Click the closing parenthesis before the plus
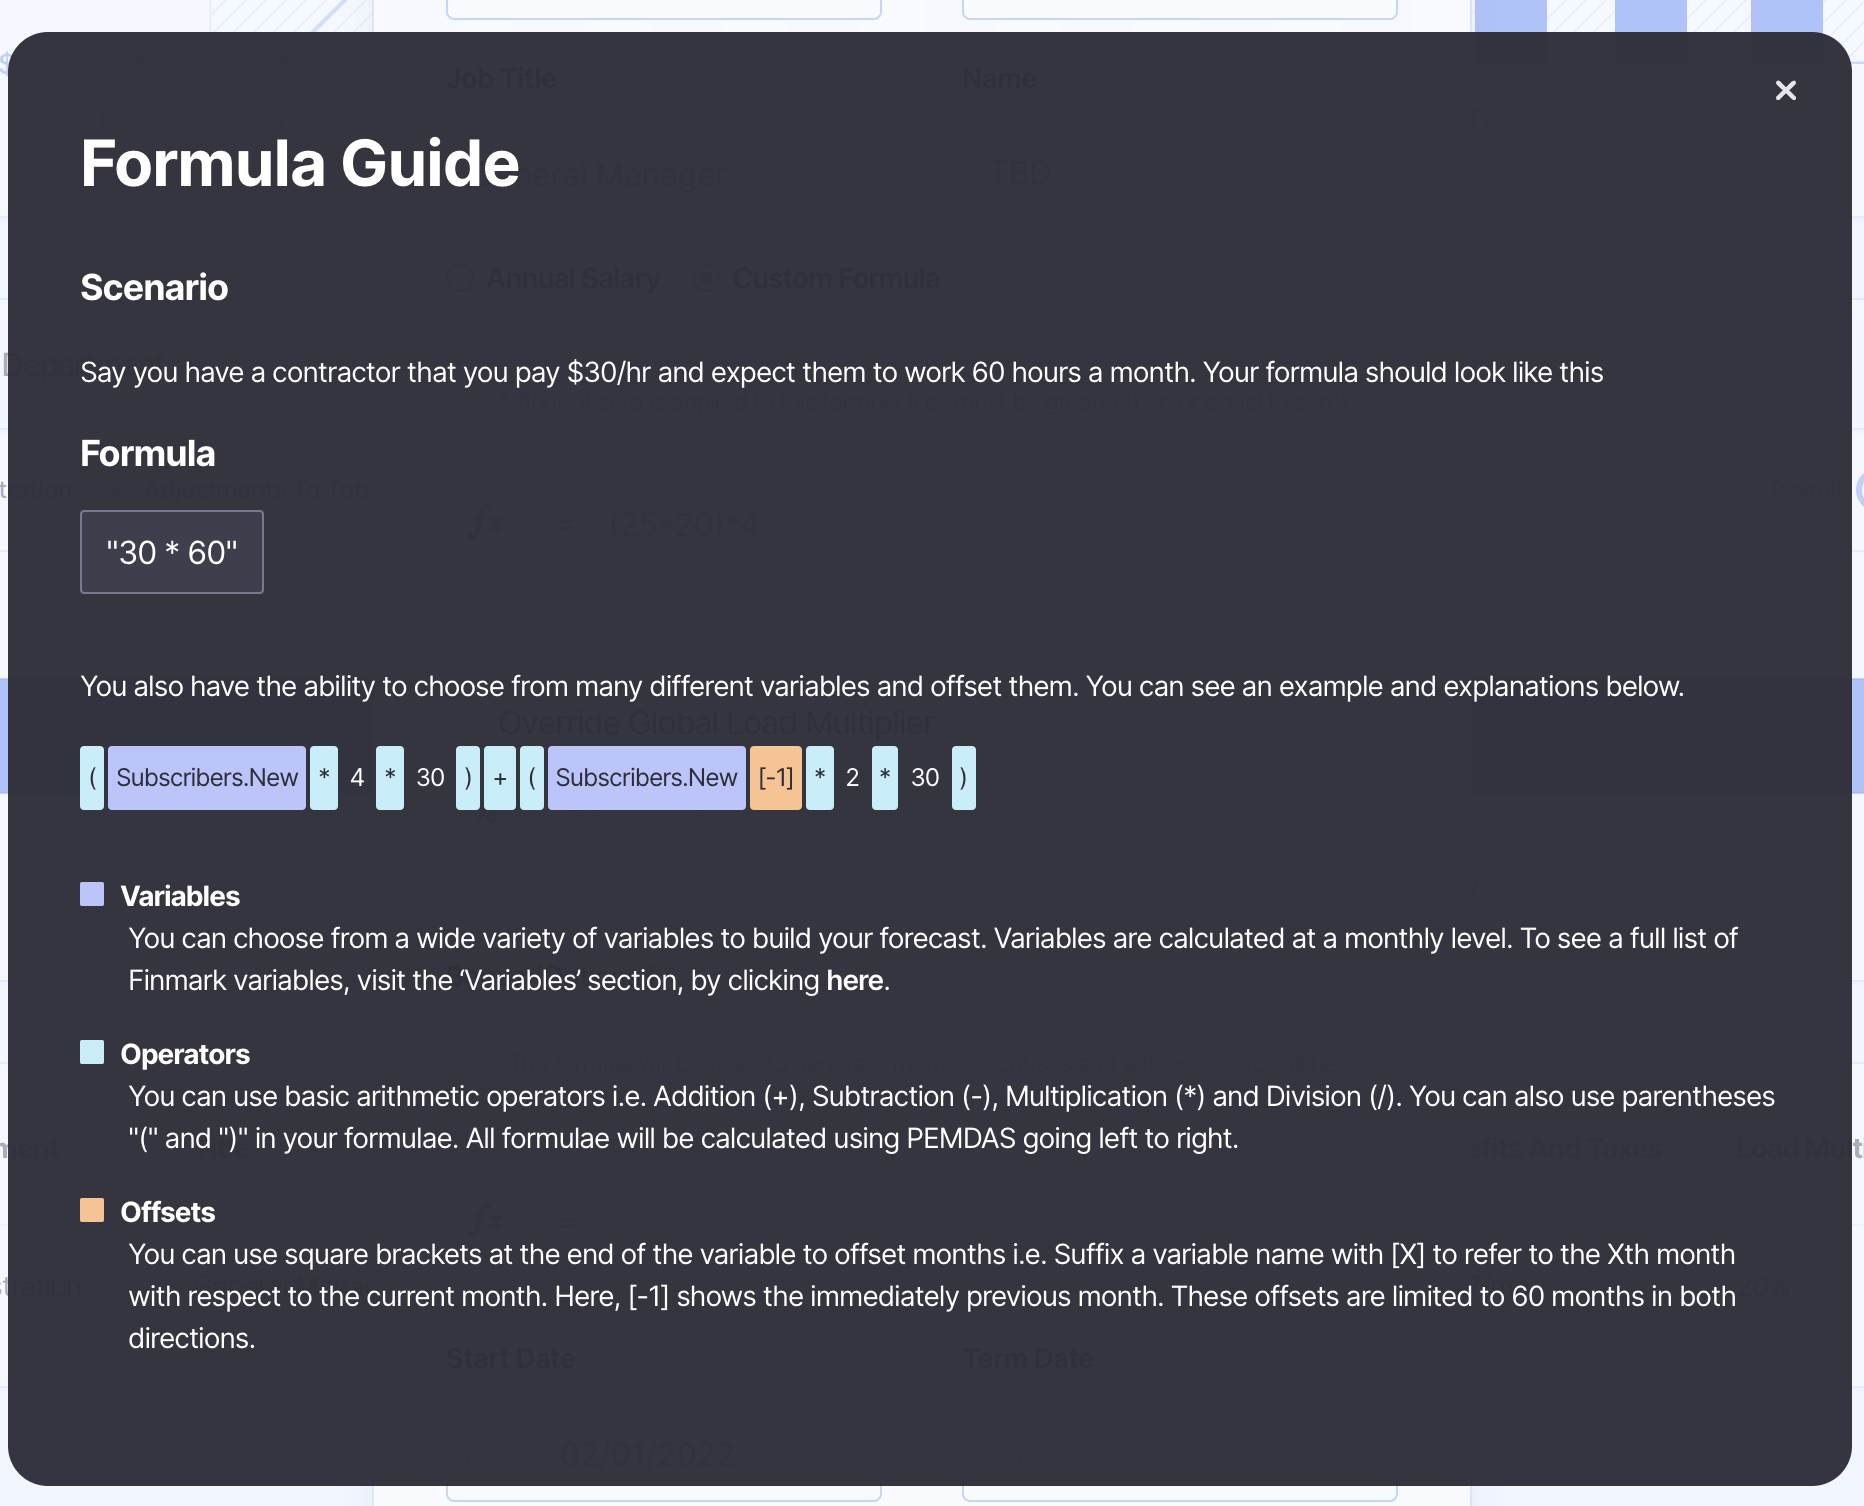Viewport: 1864px width, 1506px height. 468,778
